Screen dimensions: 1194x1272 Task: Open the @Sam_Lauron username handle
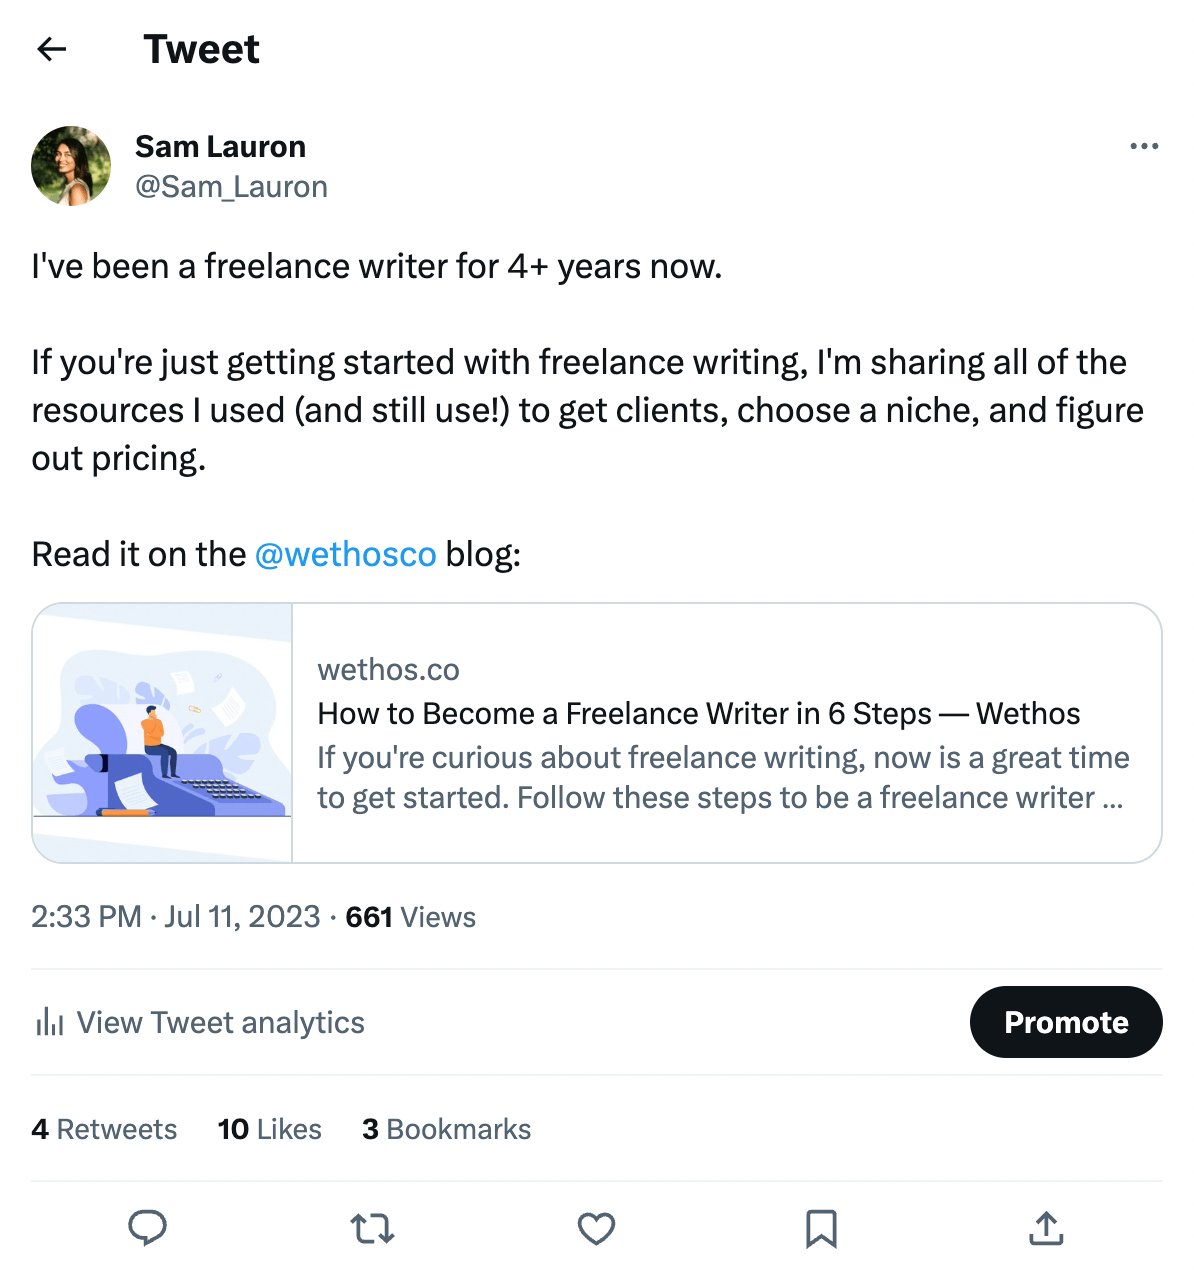pos(231,187)
